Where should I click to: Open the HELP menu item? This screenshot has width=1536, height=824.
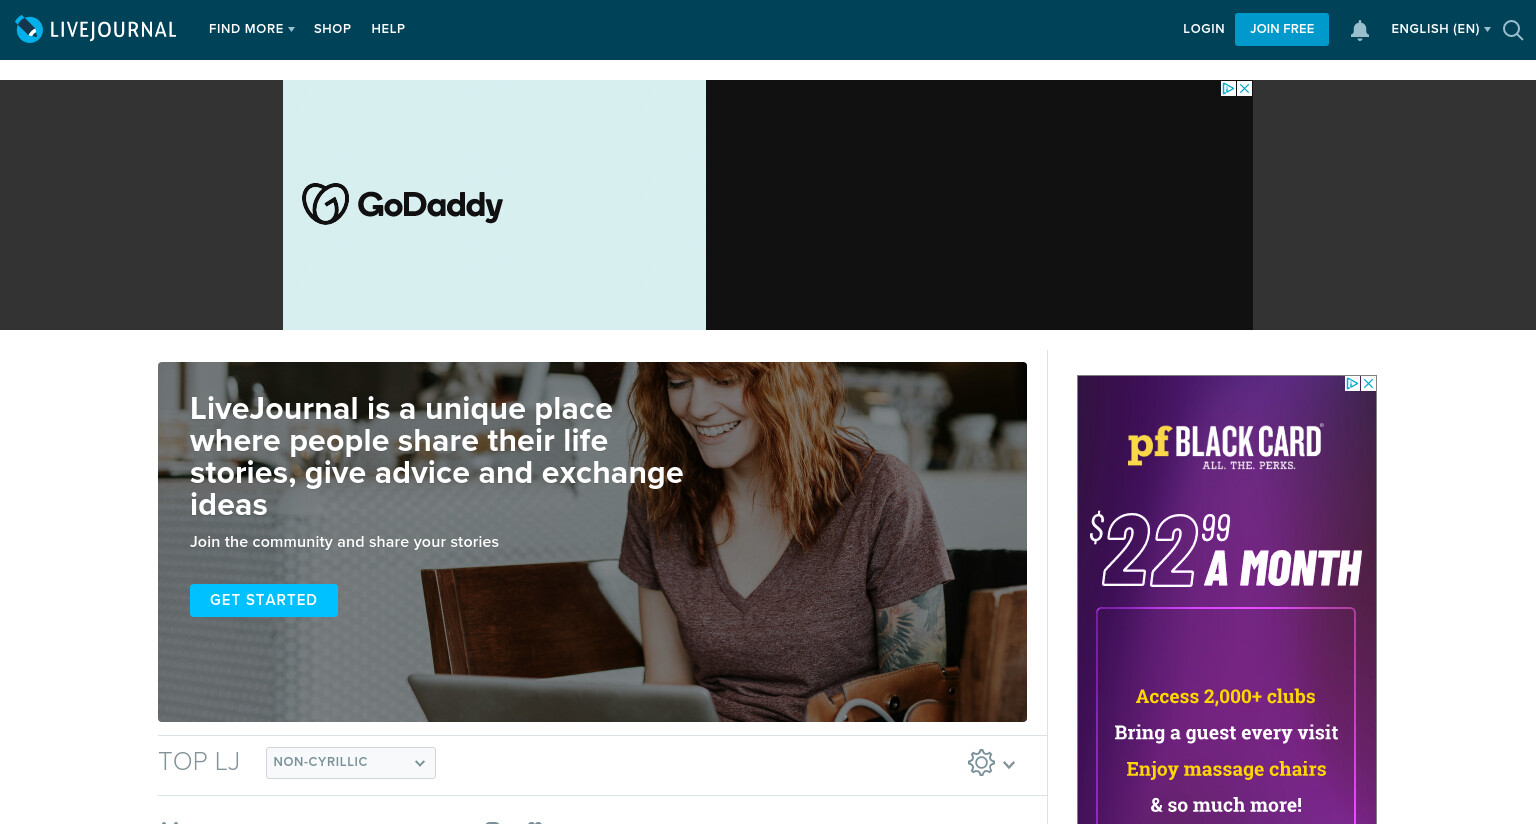(388, 29)
